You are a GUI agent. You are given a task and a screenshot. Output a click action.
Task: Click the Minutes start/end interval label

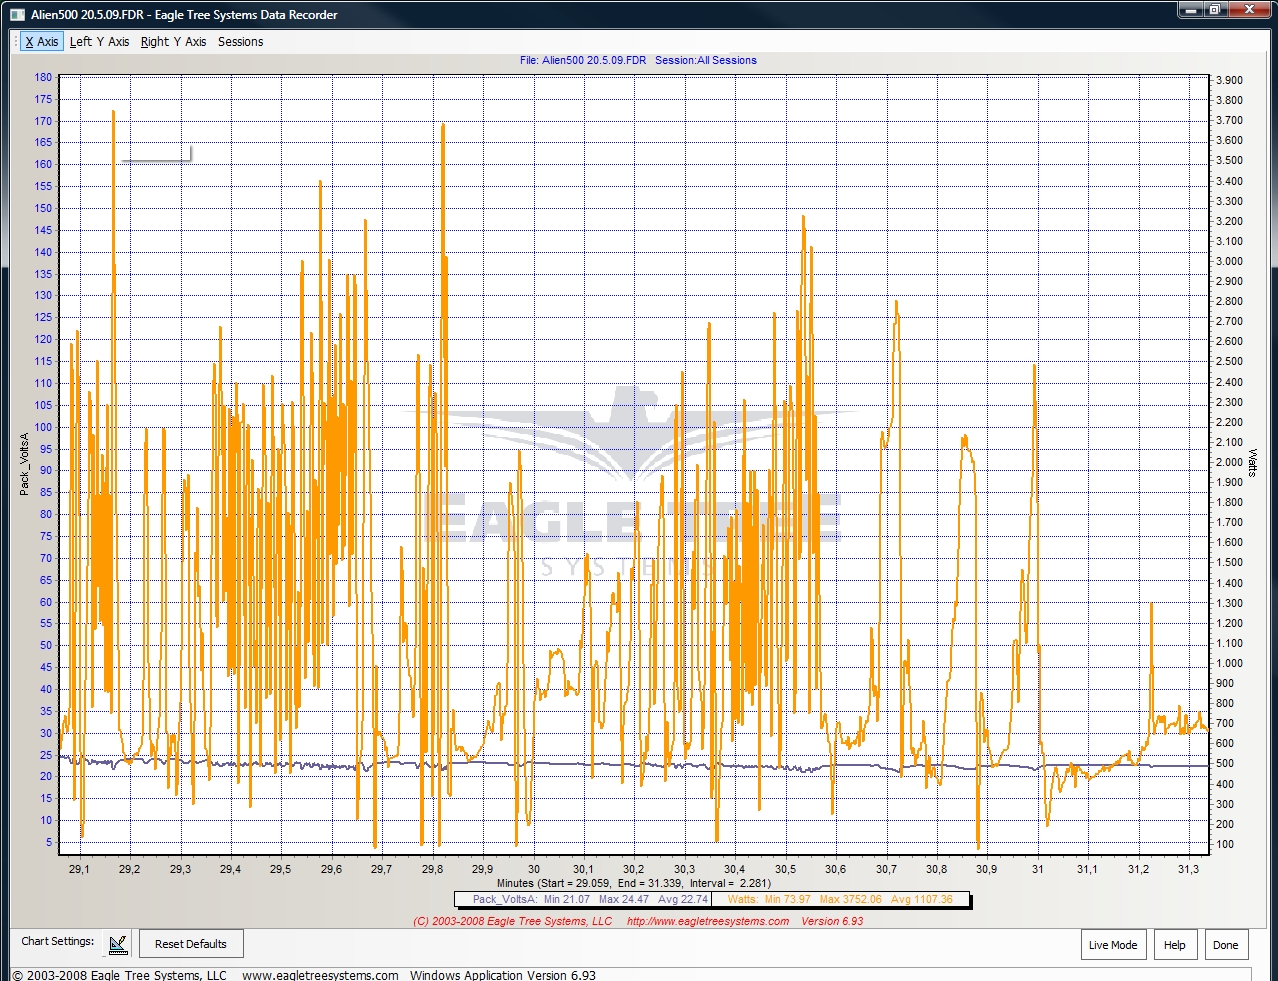pos(634,883)
